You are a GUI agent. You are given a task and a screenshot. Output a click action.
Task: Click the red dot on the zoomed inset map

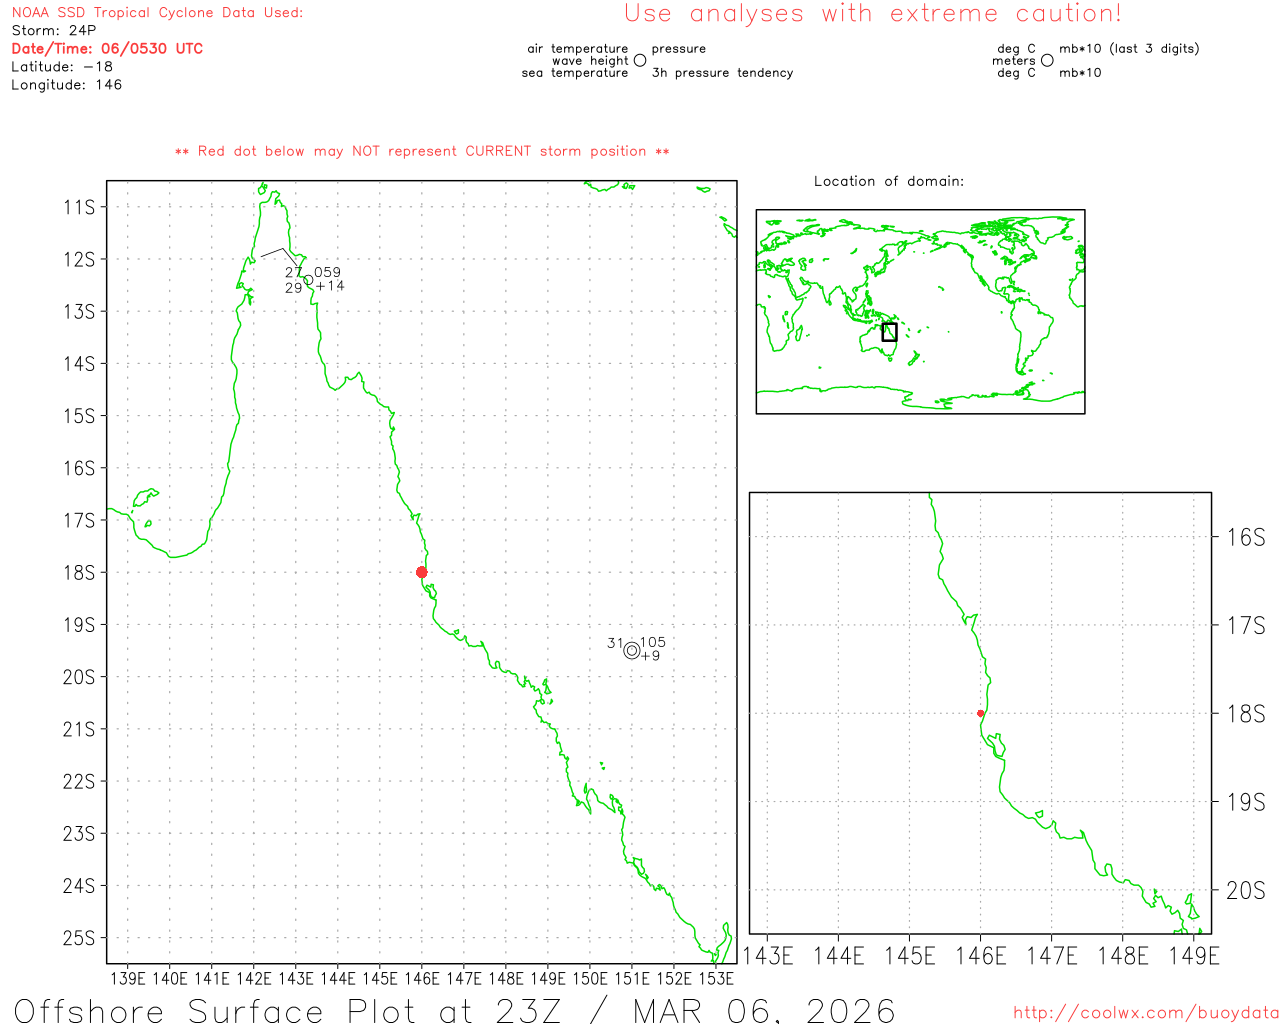(x=980, y=713)
